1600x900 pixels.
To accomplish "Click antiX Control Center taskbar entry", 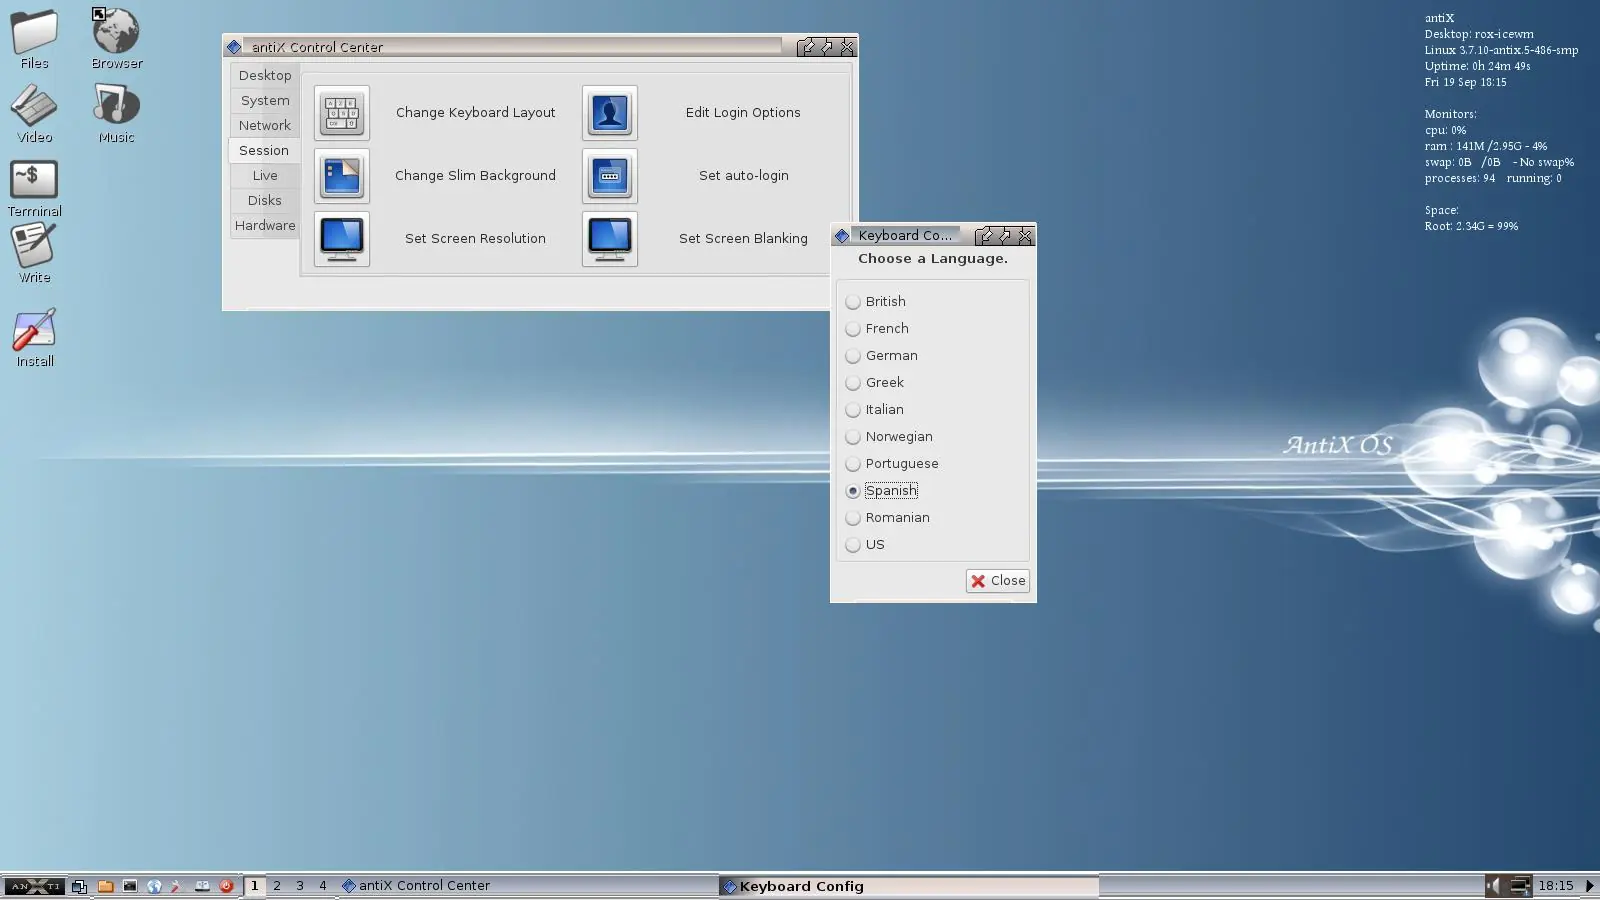I will click(527, 886).
